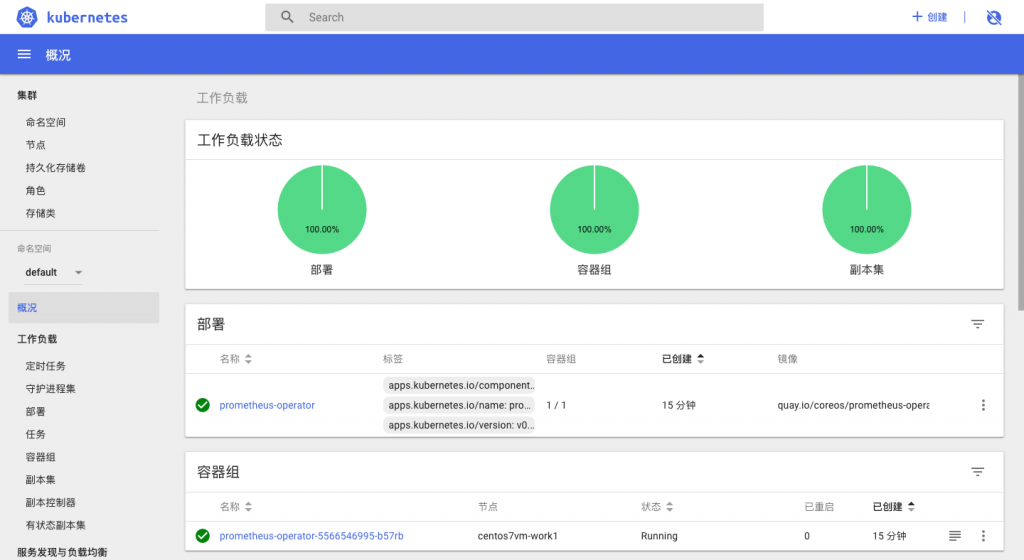The image size is (1024, 560).
Task: Open 容器组 sidebar item
Action: point(40,457)
